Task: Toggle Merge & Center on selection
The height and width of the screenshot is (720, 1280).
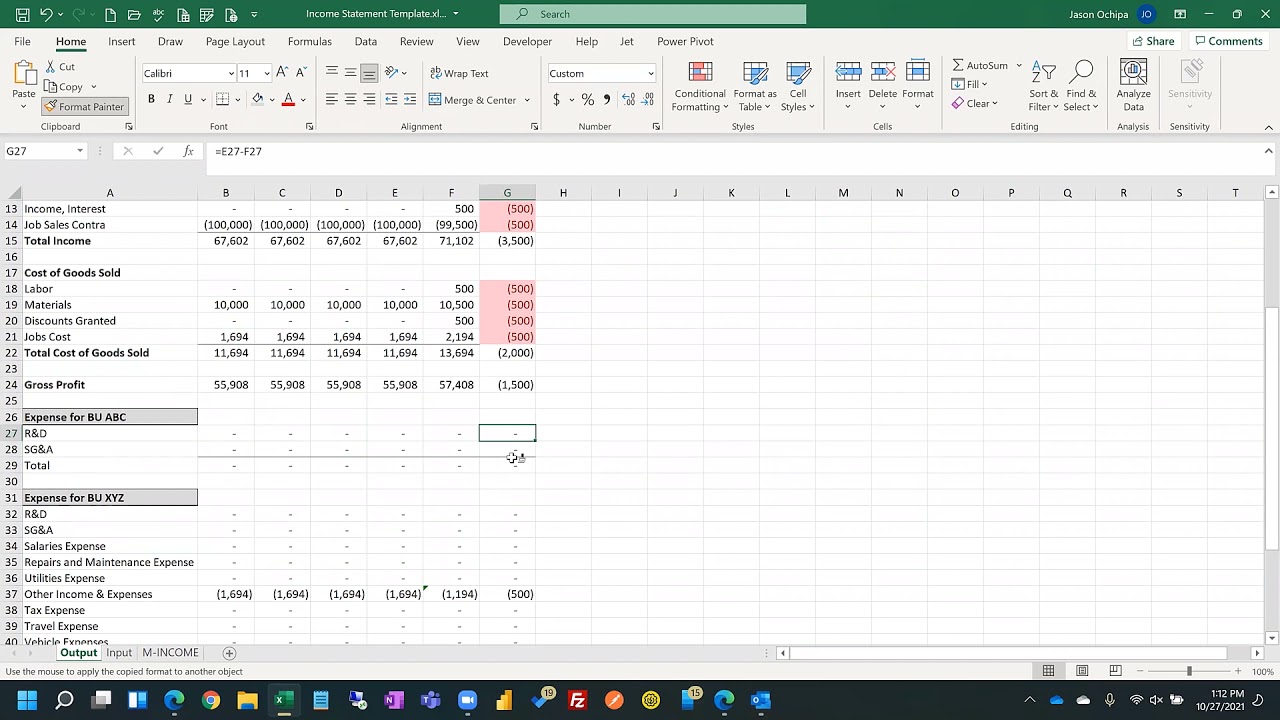Action: coord(473,99)
